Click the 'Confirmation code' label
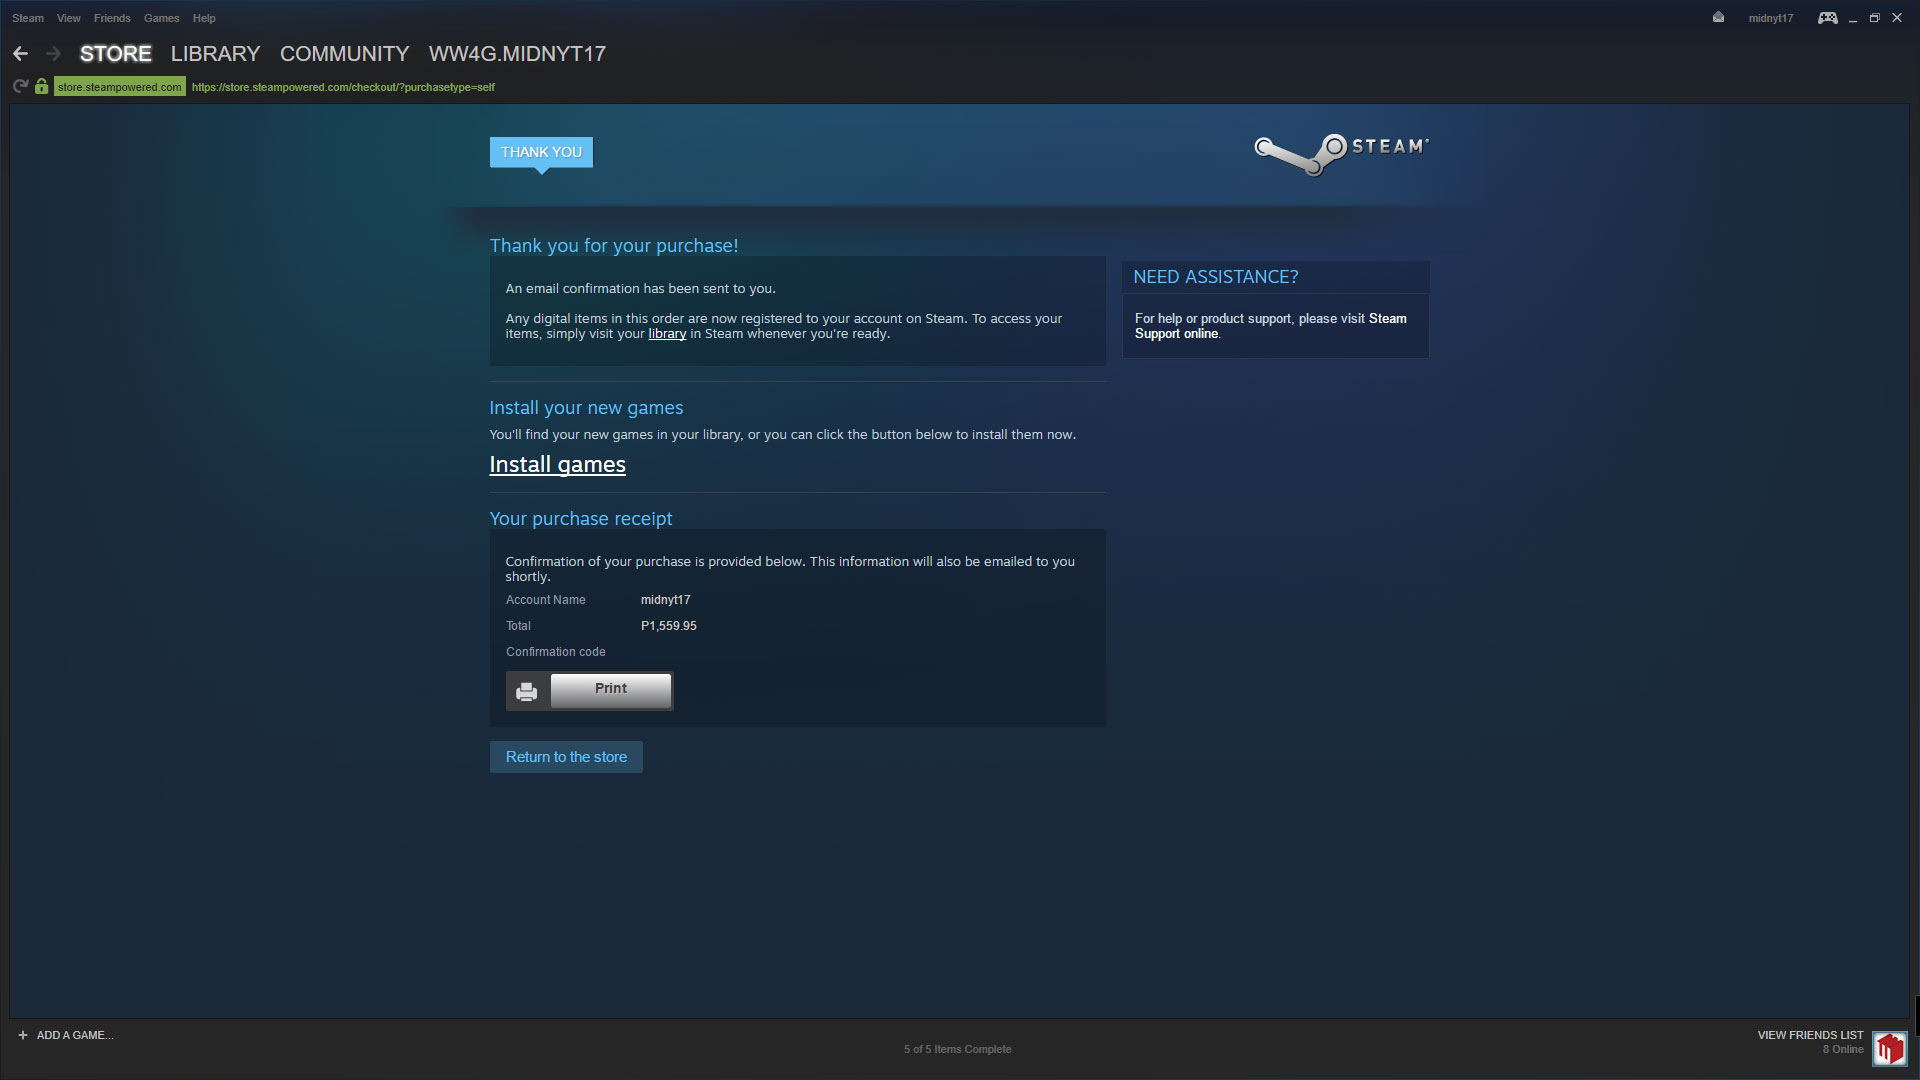1920x1080 pixels. 556,652
